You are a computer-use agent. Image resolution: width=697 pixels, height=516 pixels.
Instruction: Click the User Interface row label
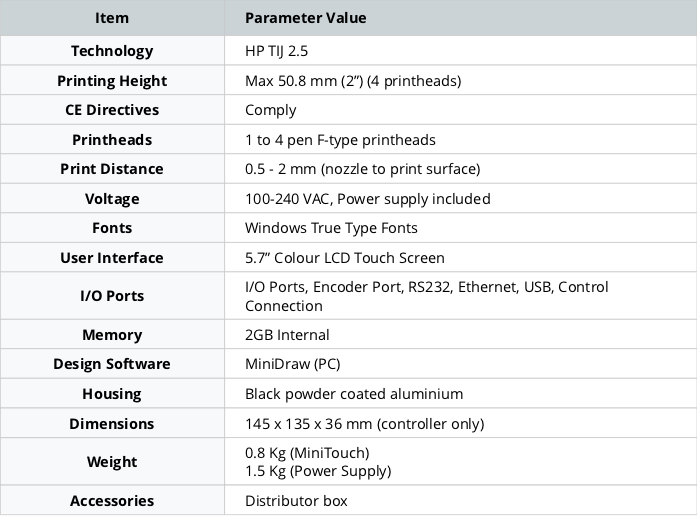click(x=112, y=258)
